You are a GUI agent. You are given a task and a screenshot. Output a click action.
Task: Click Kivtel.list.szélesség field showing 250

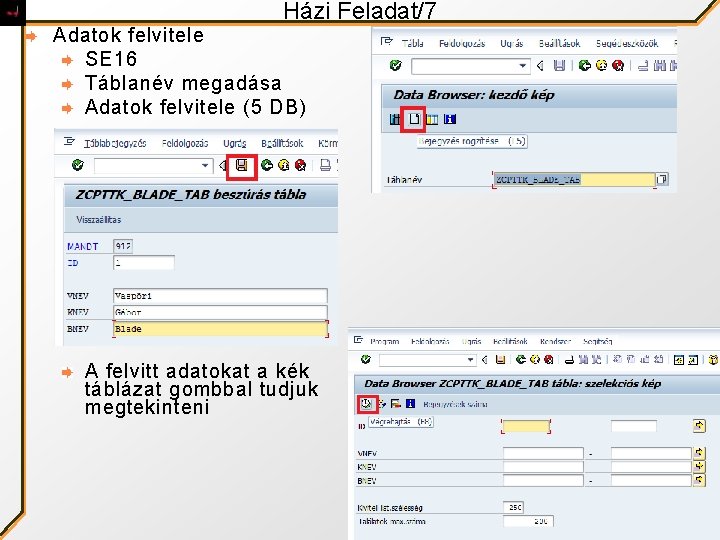513,507
